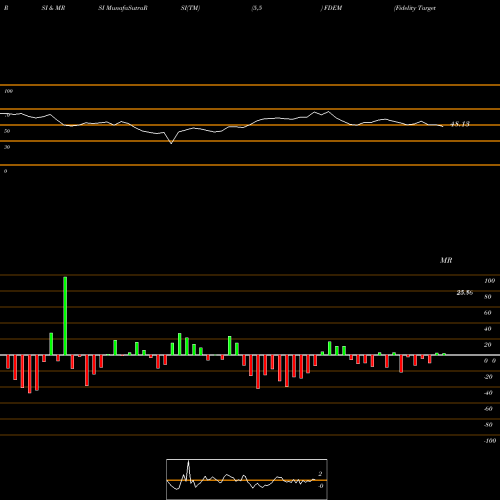500x500 pixels.
Task: Click the MR axis label -60
Action: 488,409
